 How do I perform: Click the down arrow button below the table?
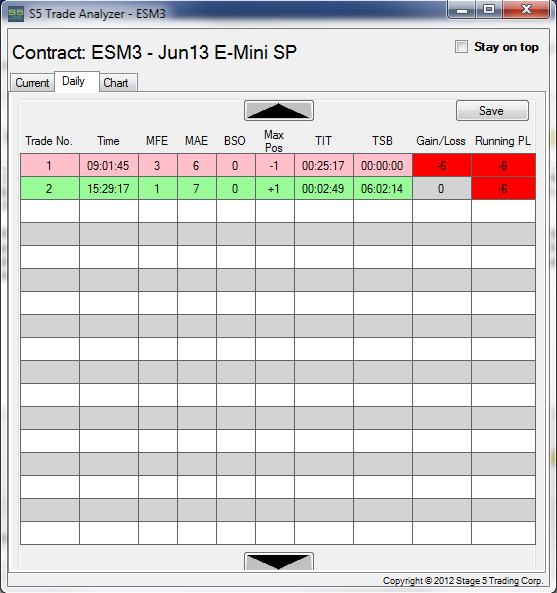[279, 561]
